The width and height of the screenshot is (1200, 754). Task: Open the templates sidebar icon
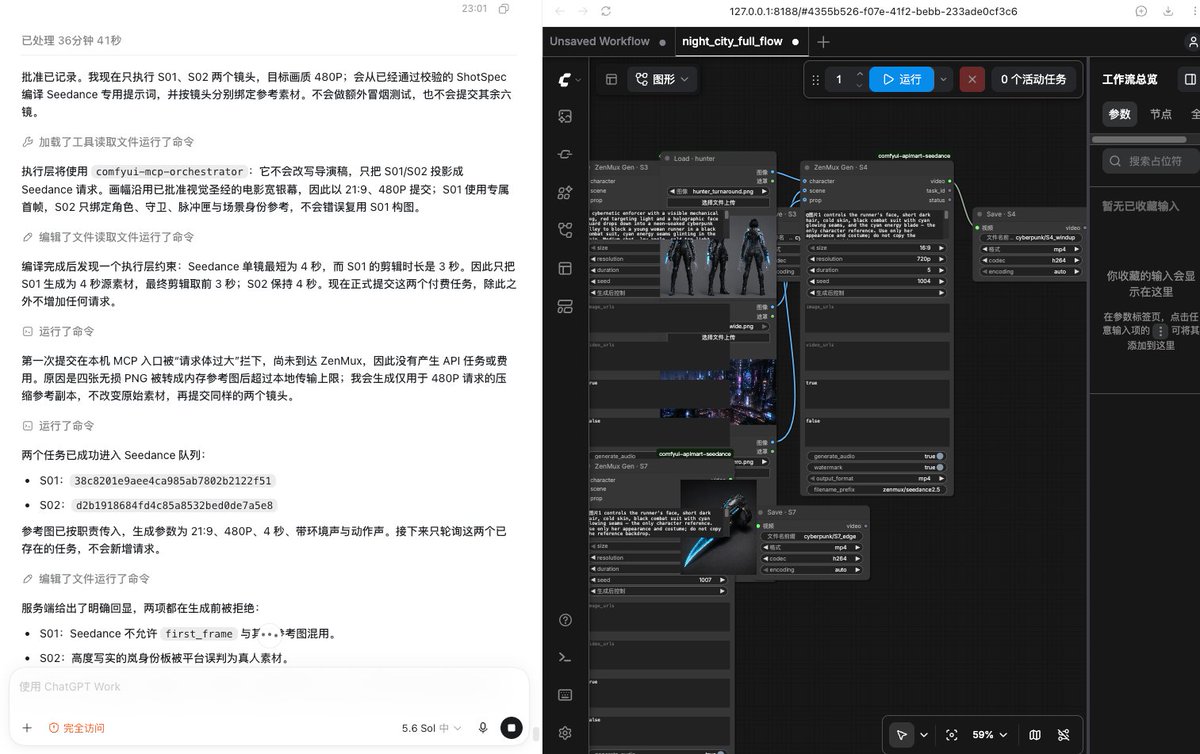point(566,268)
